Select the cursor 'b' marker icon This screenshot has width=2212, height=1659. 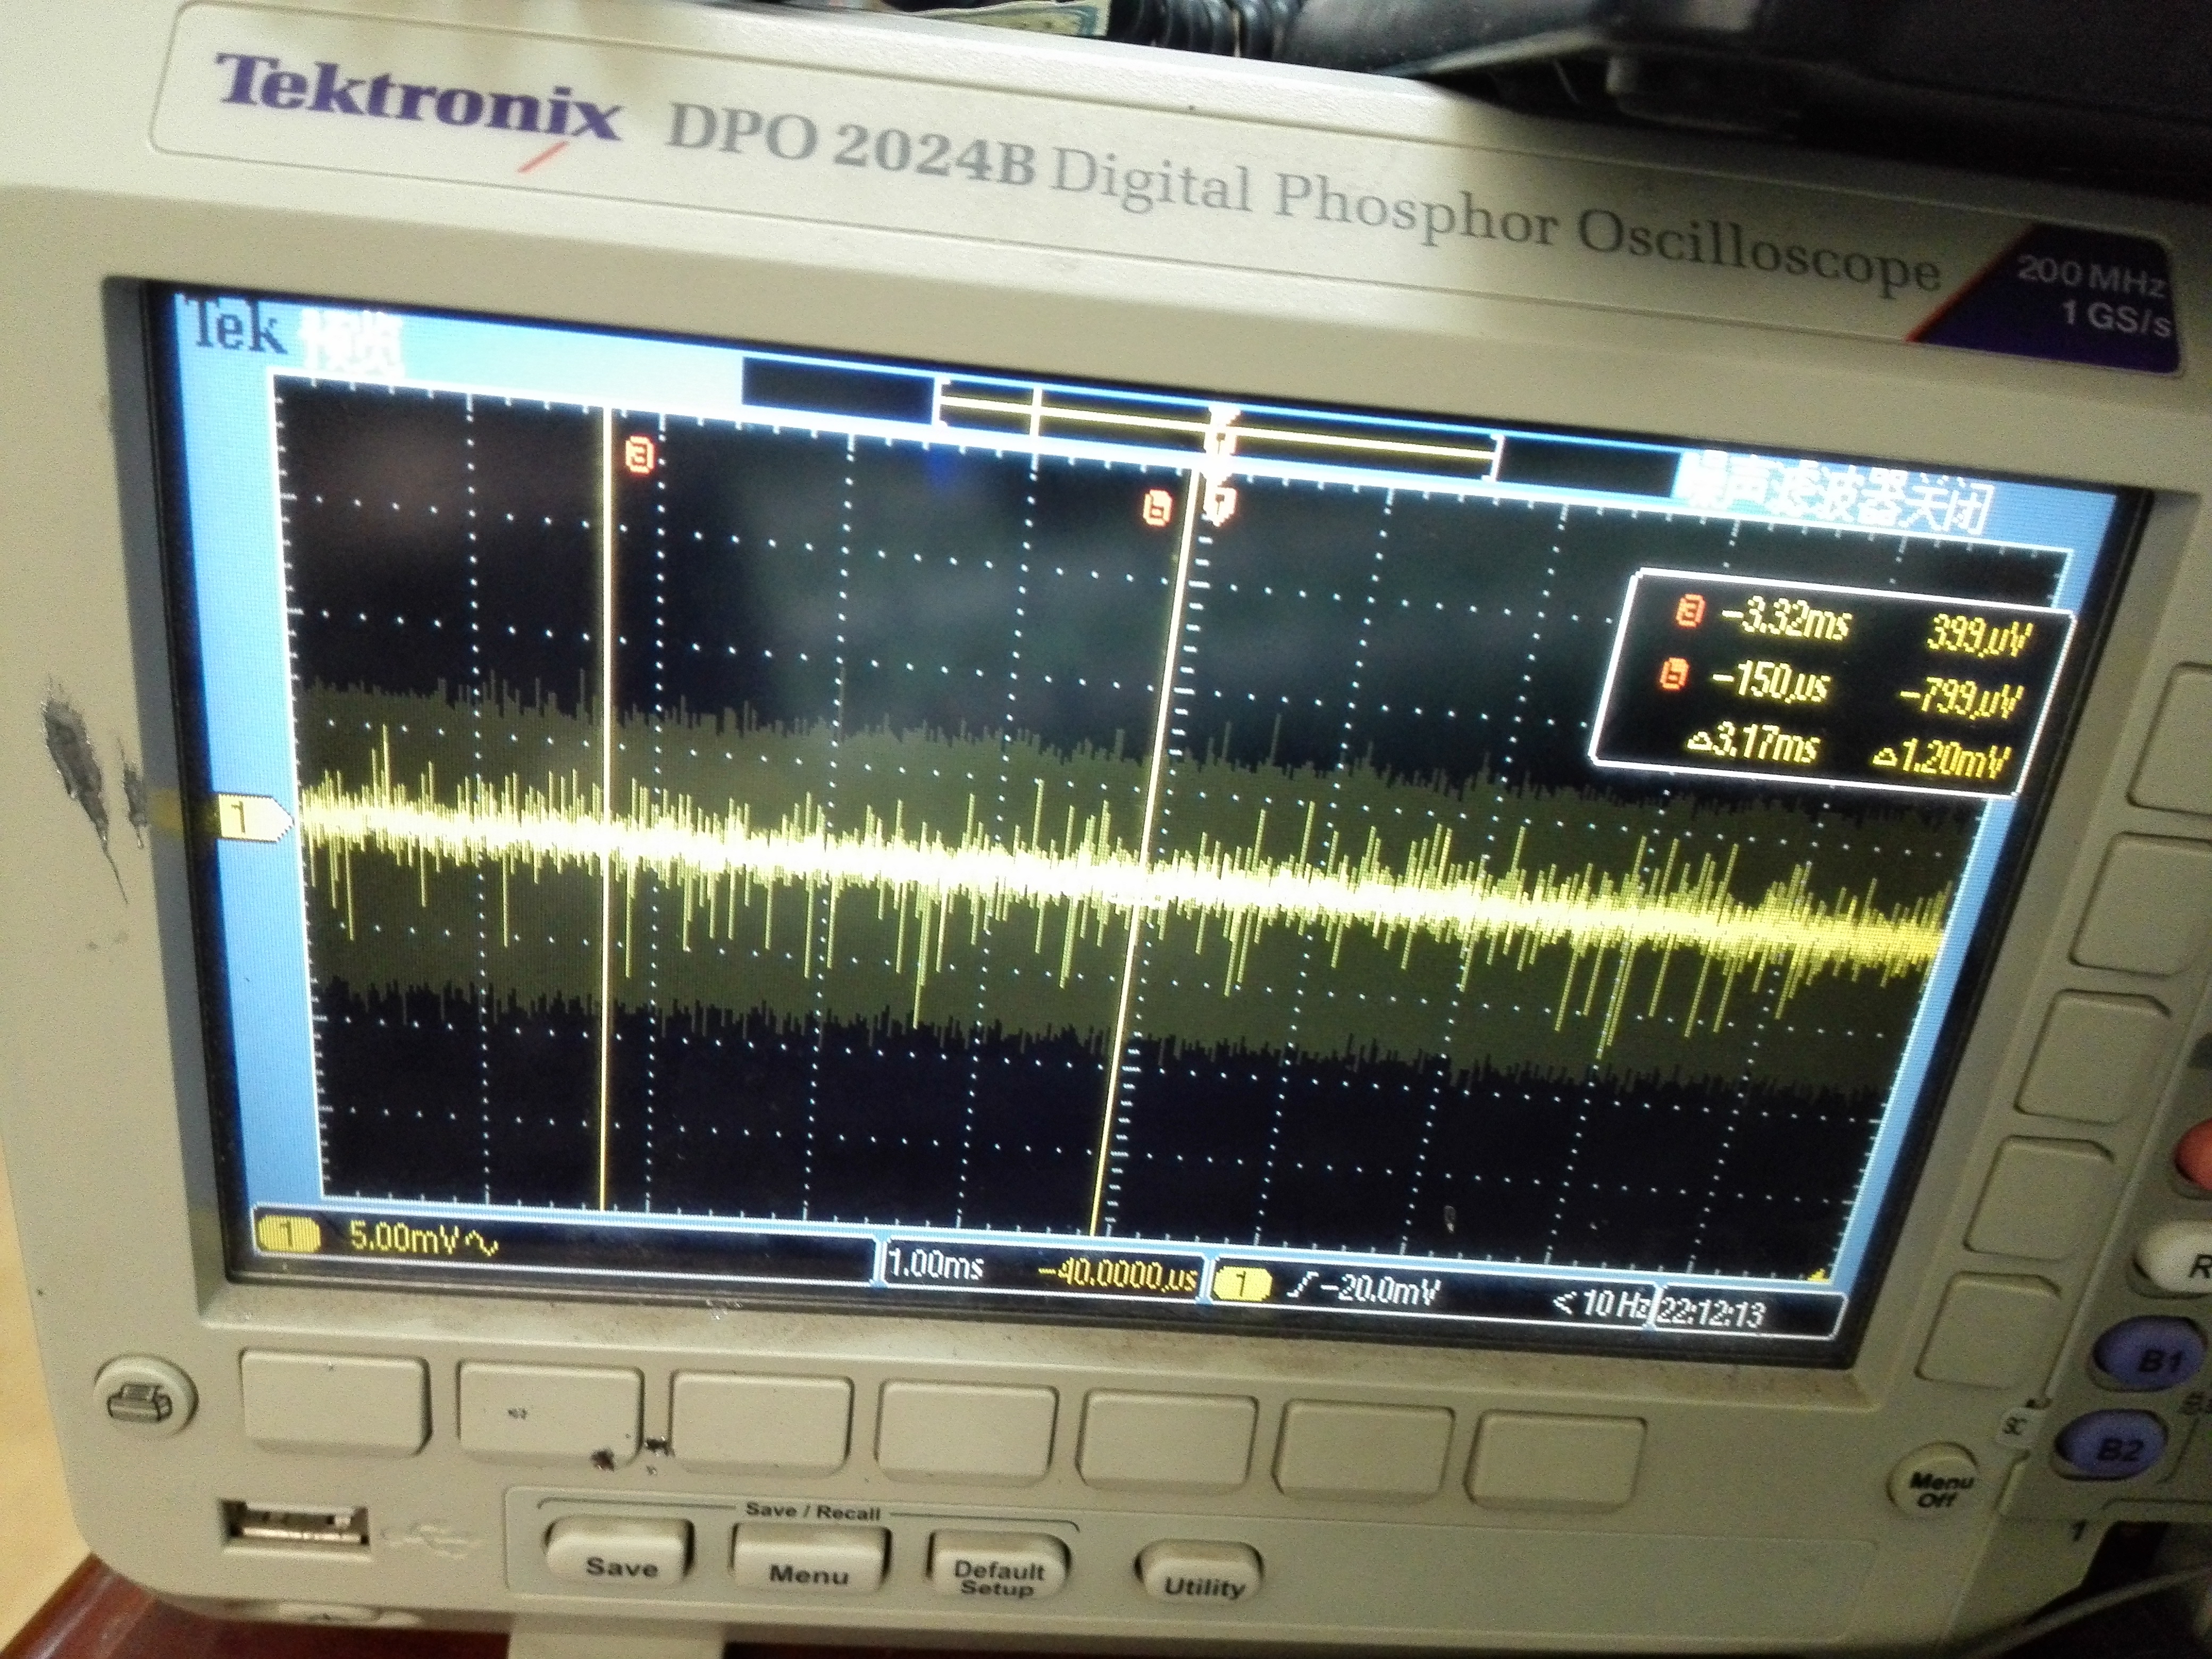(x=1157, y=508)
